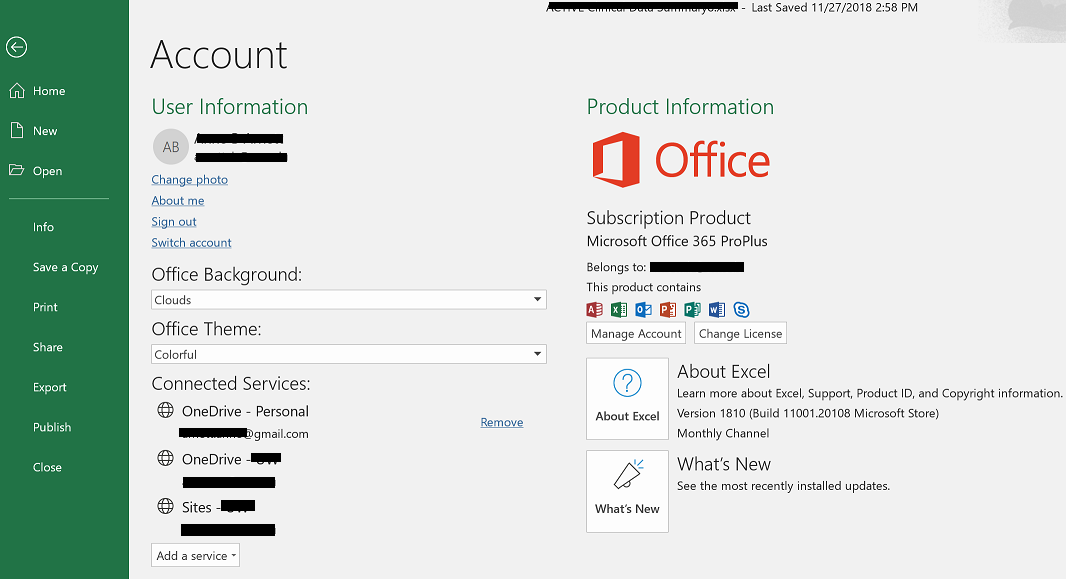The width and height of the screenshot is (1066, 579).
Task: Go to Home in the sidebar
Action: click(x=49, y=91)
